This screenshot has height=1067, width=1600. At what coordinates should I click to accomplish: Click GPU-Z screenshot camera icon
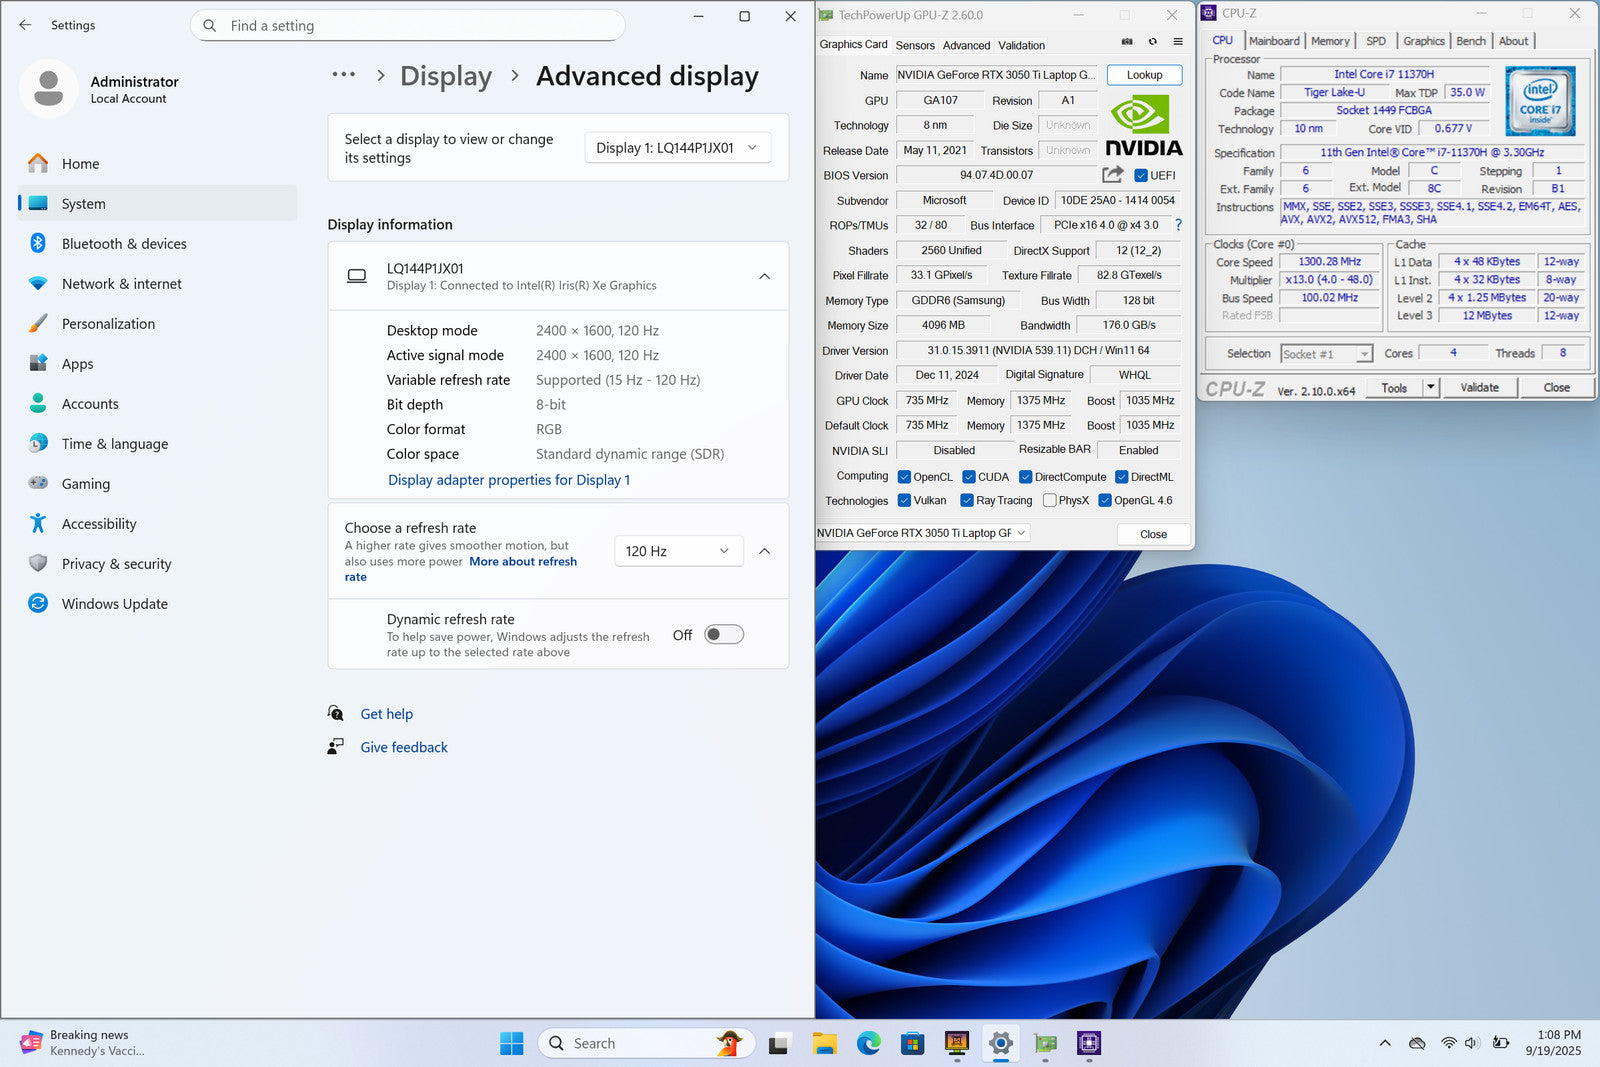1127,42
